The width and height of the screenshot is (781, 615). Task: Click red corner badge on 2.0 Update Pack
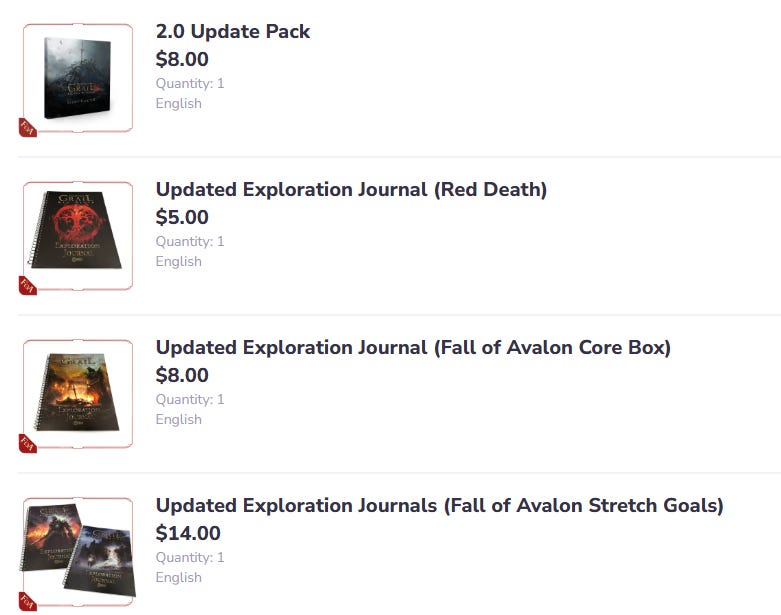pyautogui.click(x=27, y=128)
